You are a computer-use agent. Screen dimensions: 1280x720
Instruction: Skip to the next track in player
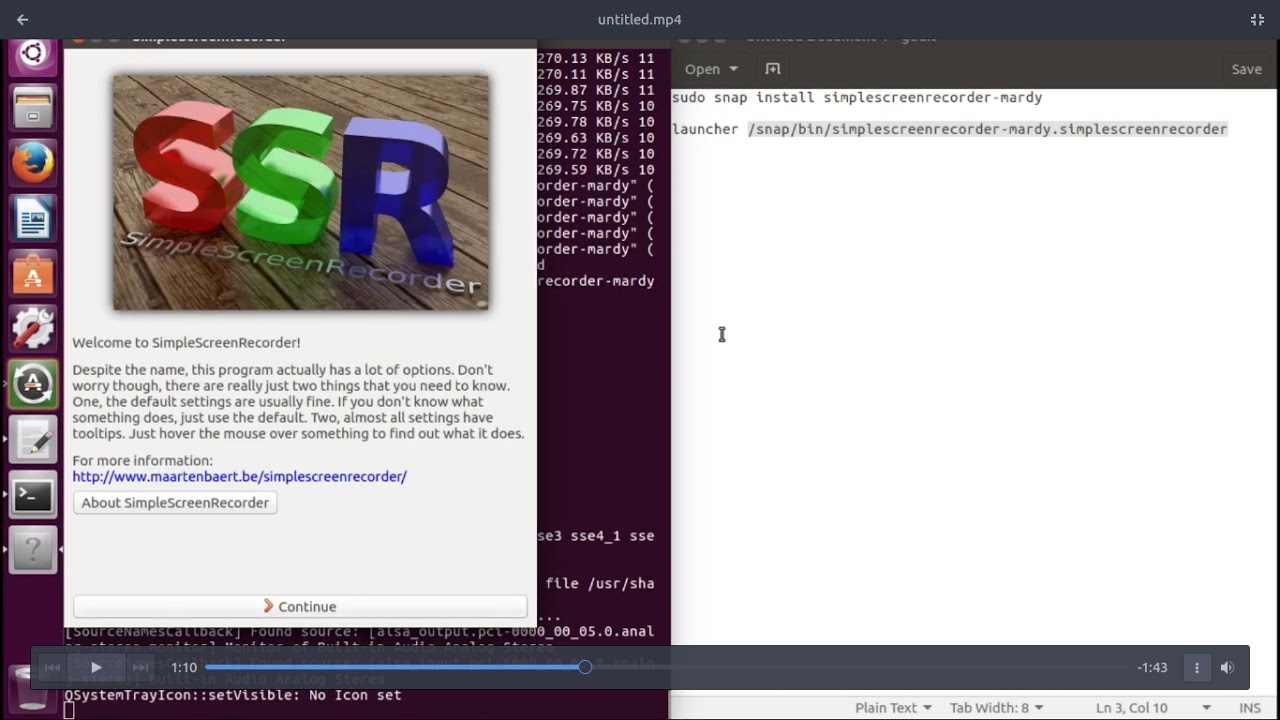(140, 667)
